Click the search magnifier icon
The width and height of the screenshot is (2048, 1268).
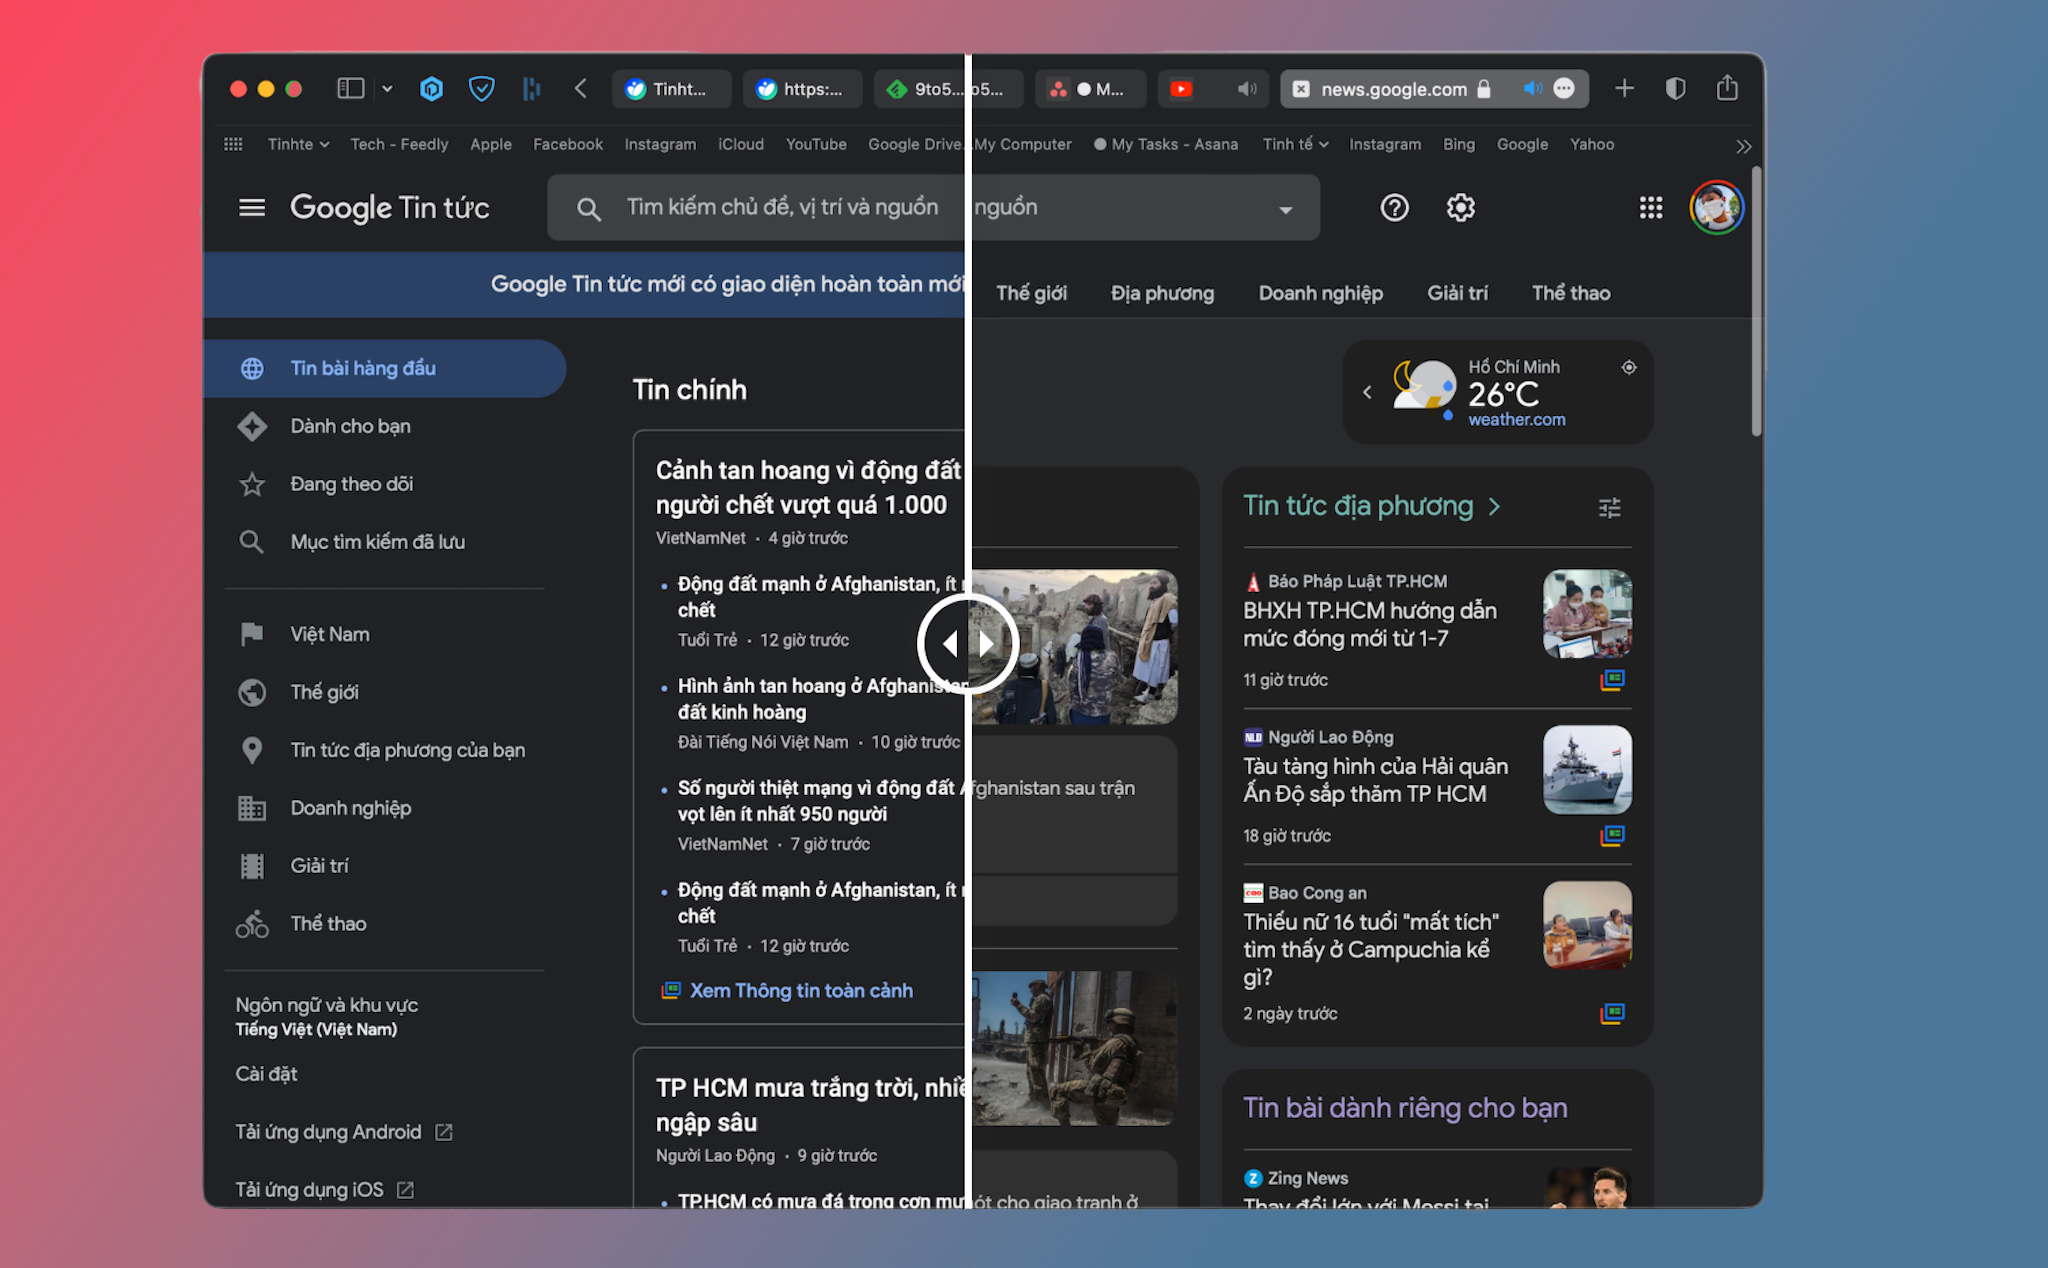(589, 208)
